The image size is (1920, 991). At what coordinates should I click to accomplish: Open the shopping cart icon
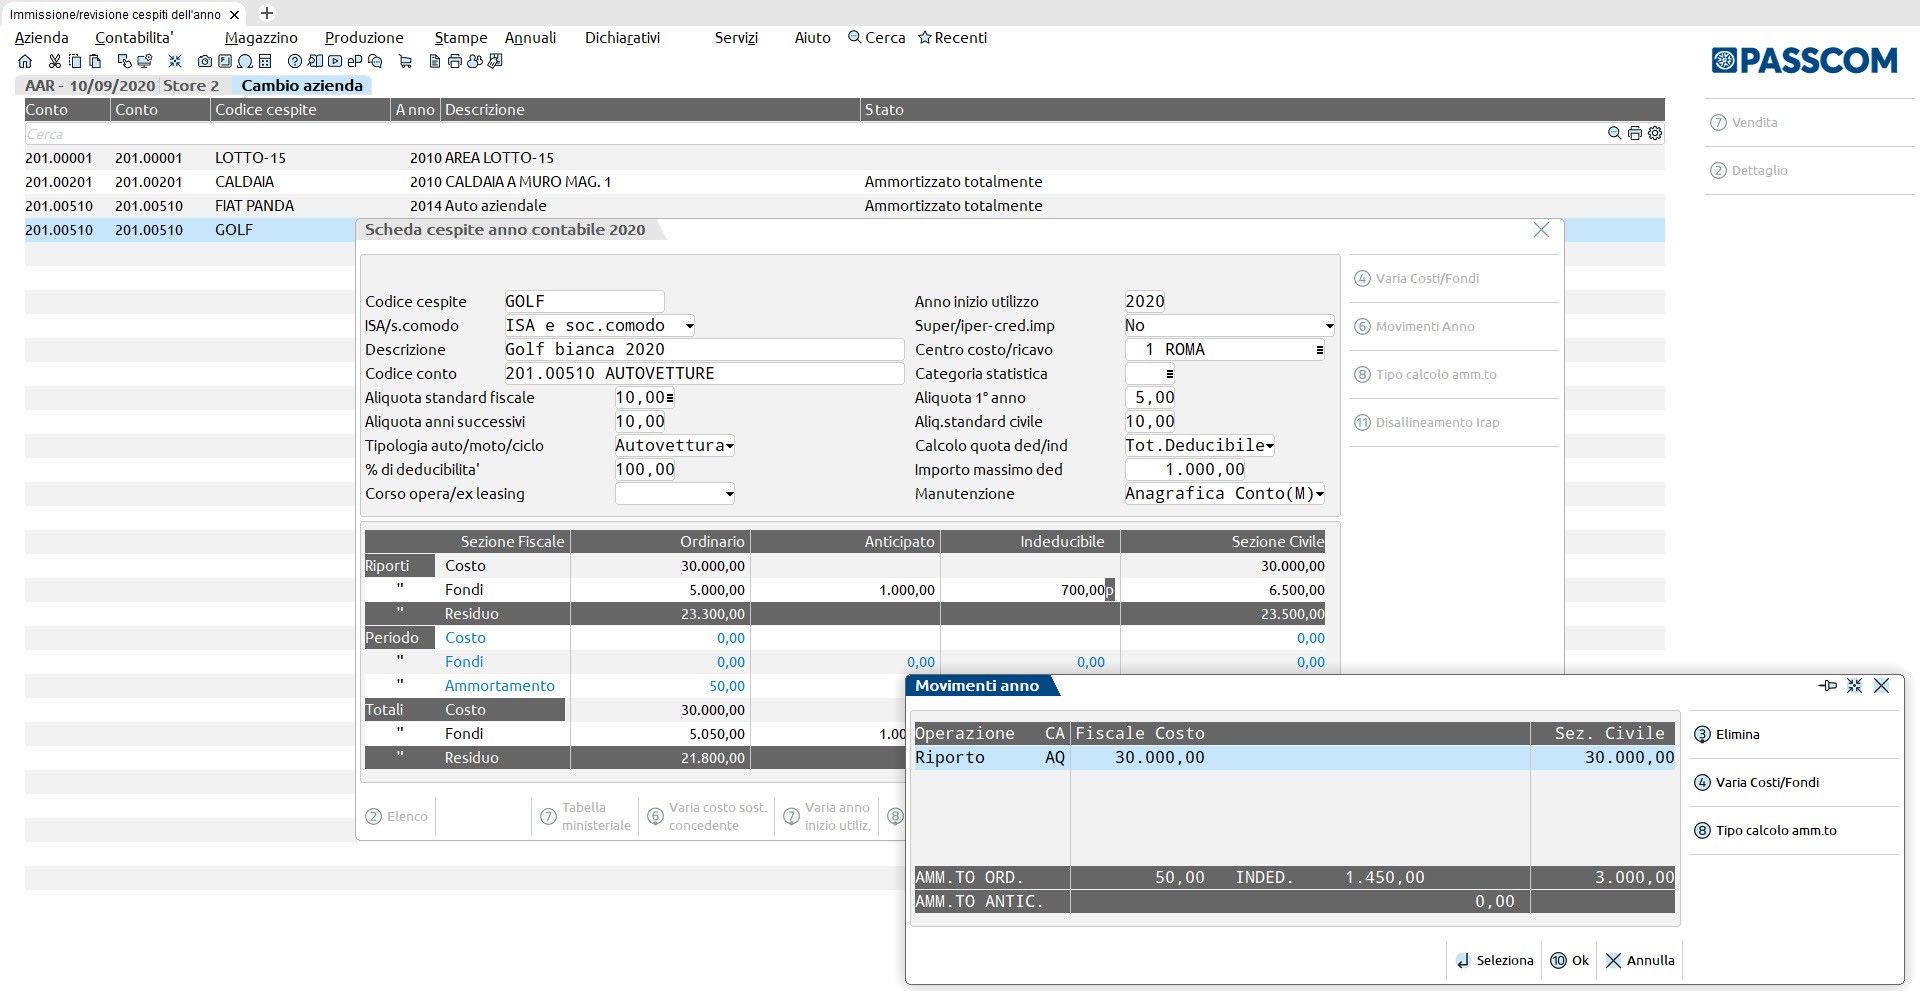tap(405, 61)
